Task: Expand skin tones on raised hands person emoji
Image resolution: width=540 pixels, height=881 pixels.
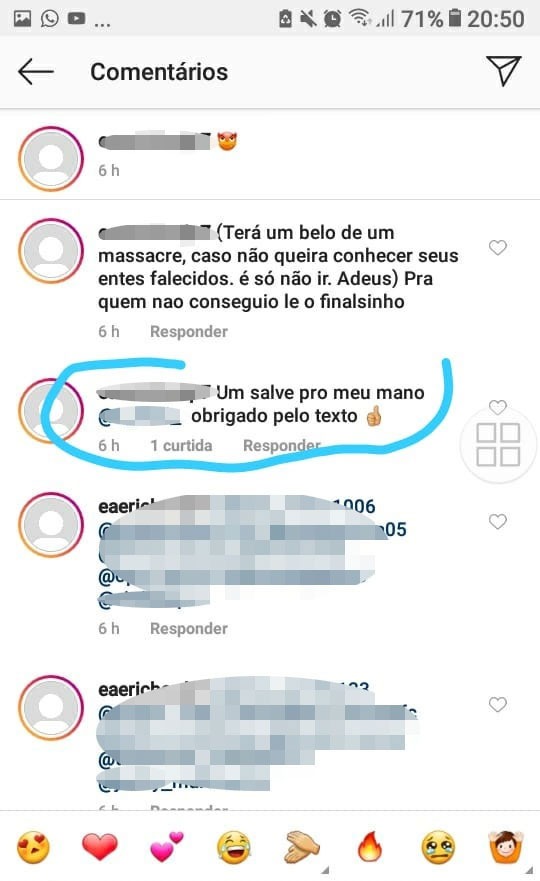Action: [x=506, y=847]
